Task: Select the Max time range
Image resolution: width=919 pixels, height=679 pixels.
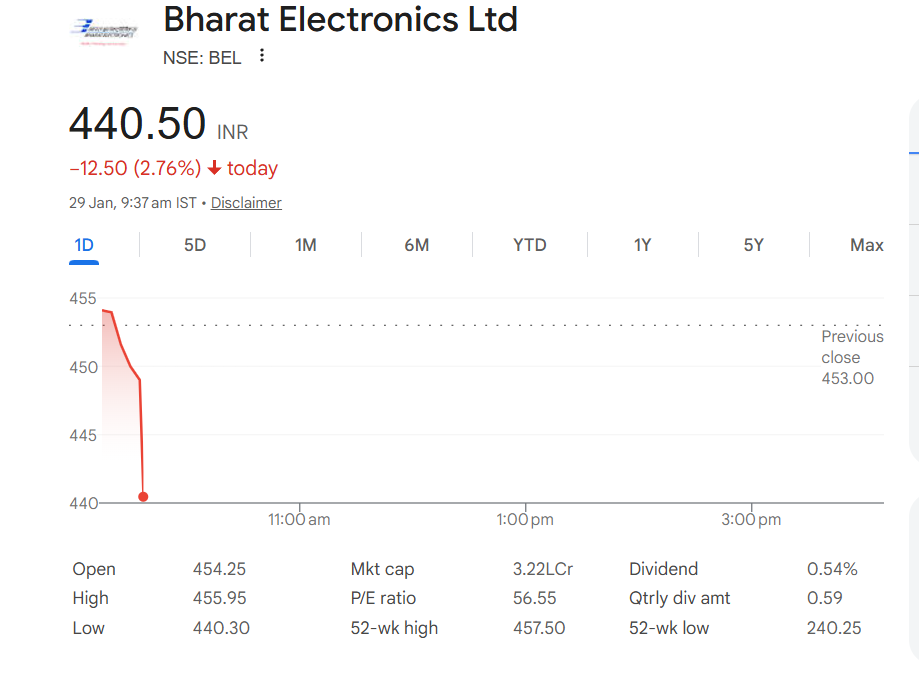Action: (866, 245)
